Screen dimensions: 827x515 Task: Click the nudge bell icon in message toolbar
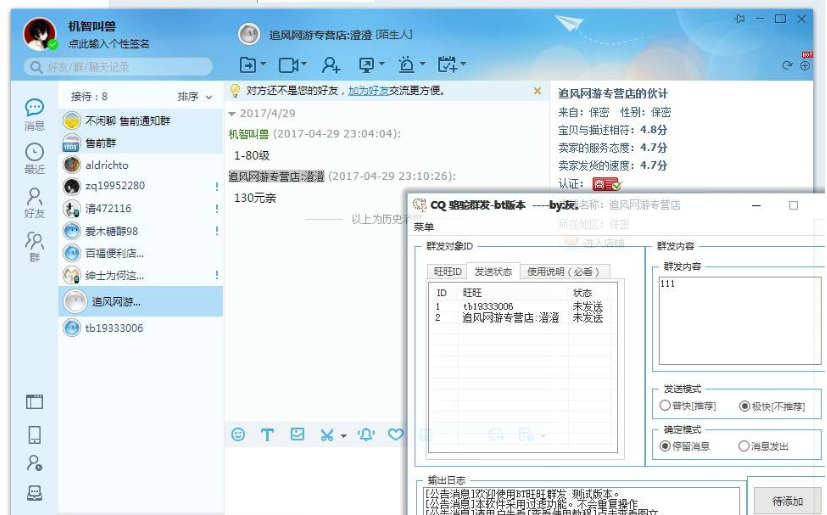pyautogui.click(x=366, y=434)
